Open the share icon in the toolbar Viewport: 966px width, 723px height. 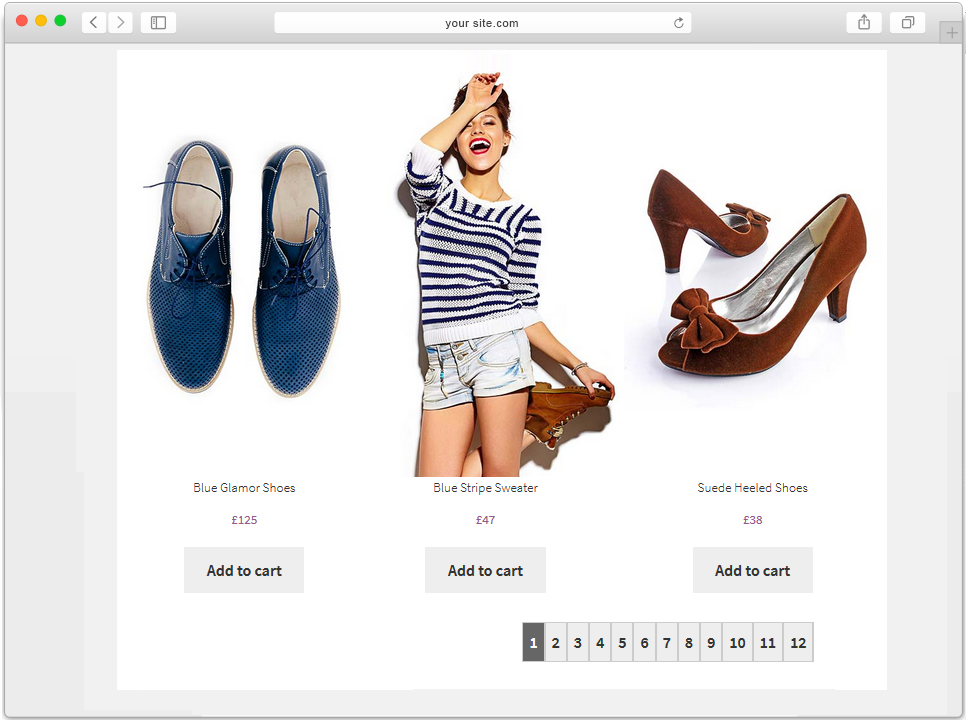click(864, 23)
